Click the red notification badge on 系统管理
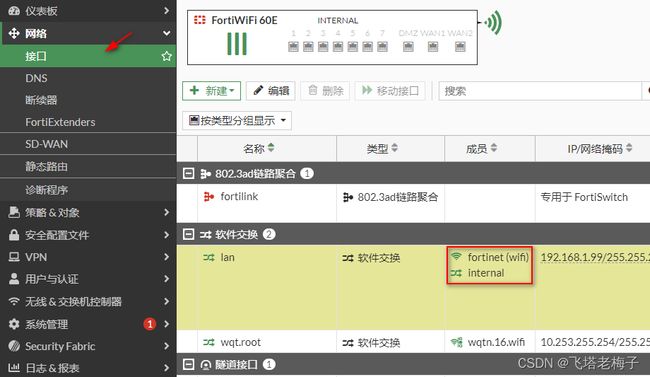Screen dimensions: 650x377 tap(150, 324)
